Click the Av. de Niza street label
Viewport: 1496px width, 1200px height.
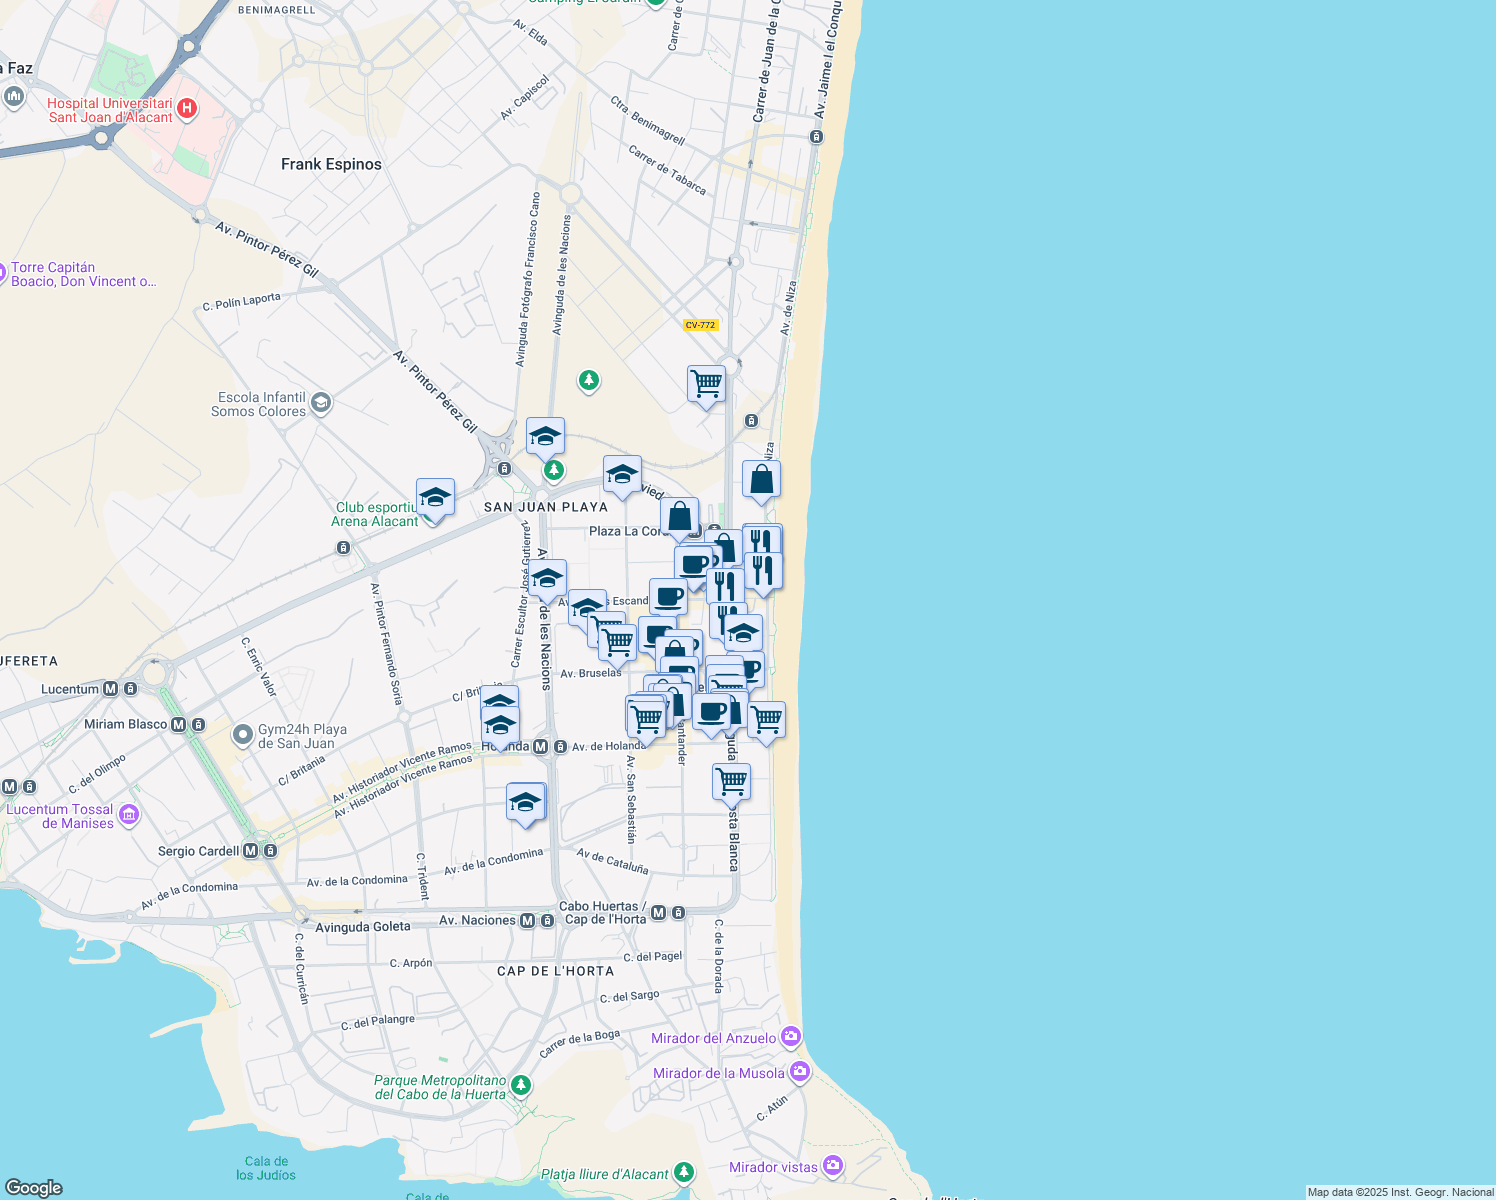(789, 308)
